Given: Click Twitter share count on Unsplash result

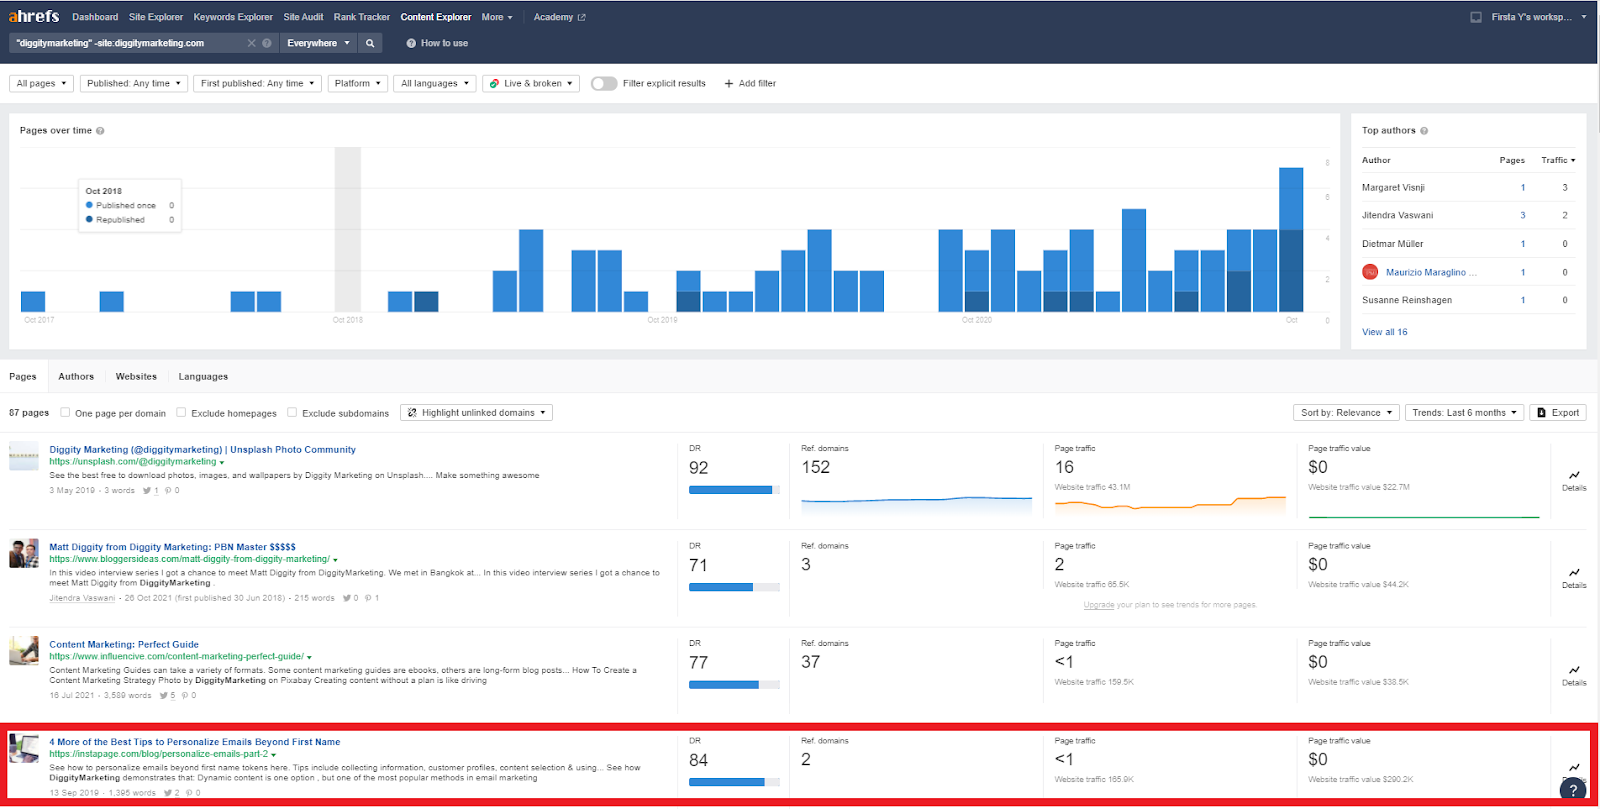Looking at the screenshot, I should [151, 491].
